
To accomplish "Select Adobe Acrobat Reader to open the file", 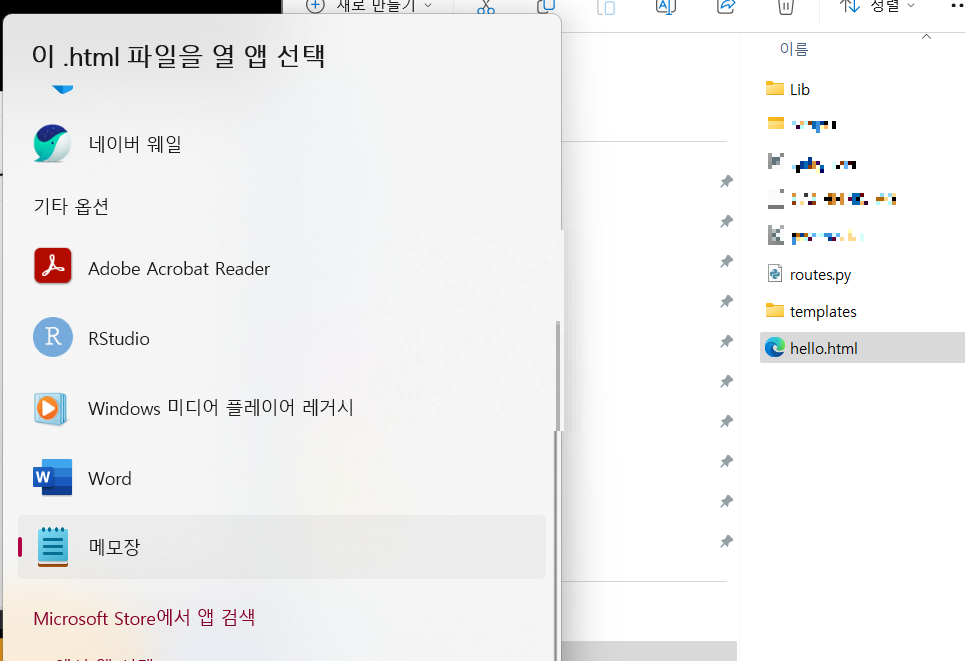I will pos(282,268).
